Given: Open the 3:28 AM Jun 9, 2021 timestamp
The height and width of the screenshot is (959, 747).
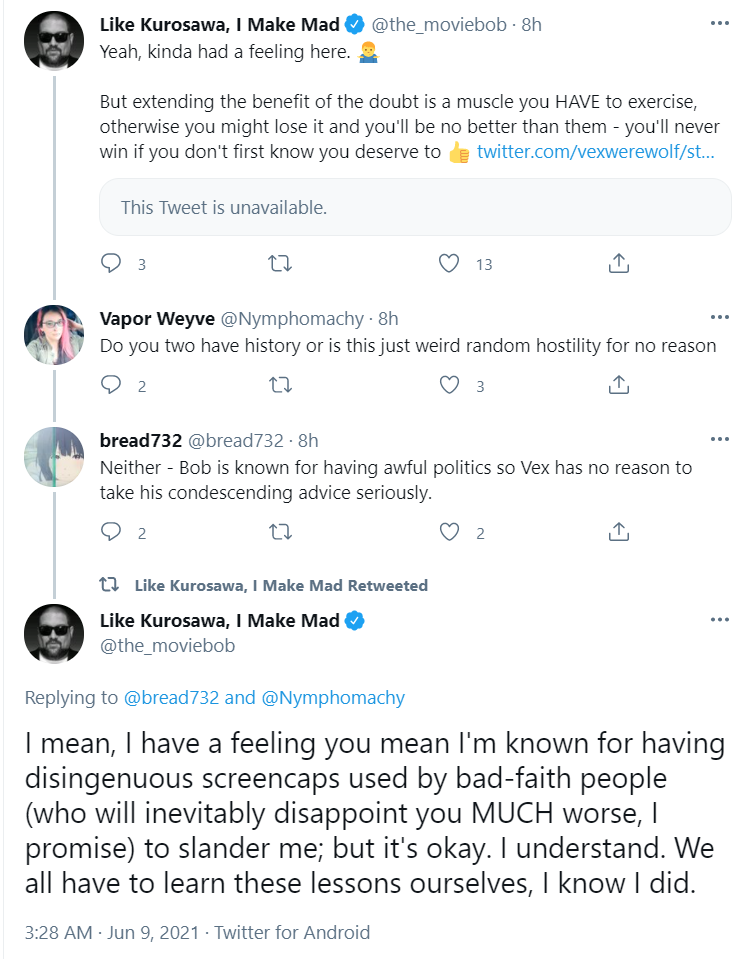Looking at the screenshot, I should pos(112,932).
